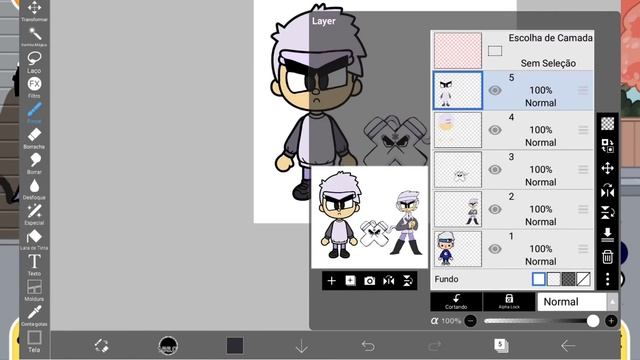Screen dimensions: 640x360
Task: Hide layer 5 with the eye icon
Action: coord(495,90)
